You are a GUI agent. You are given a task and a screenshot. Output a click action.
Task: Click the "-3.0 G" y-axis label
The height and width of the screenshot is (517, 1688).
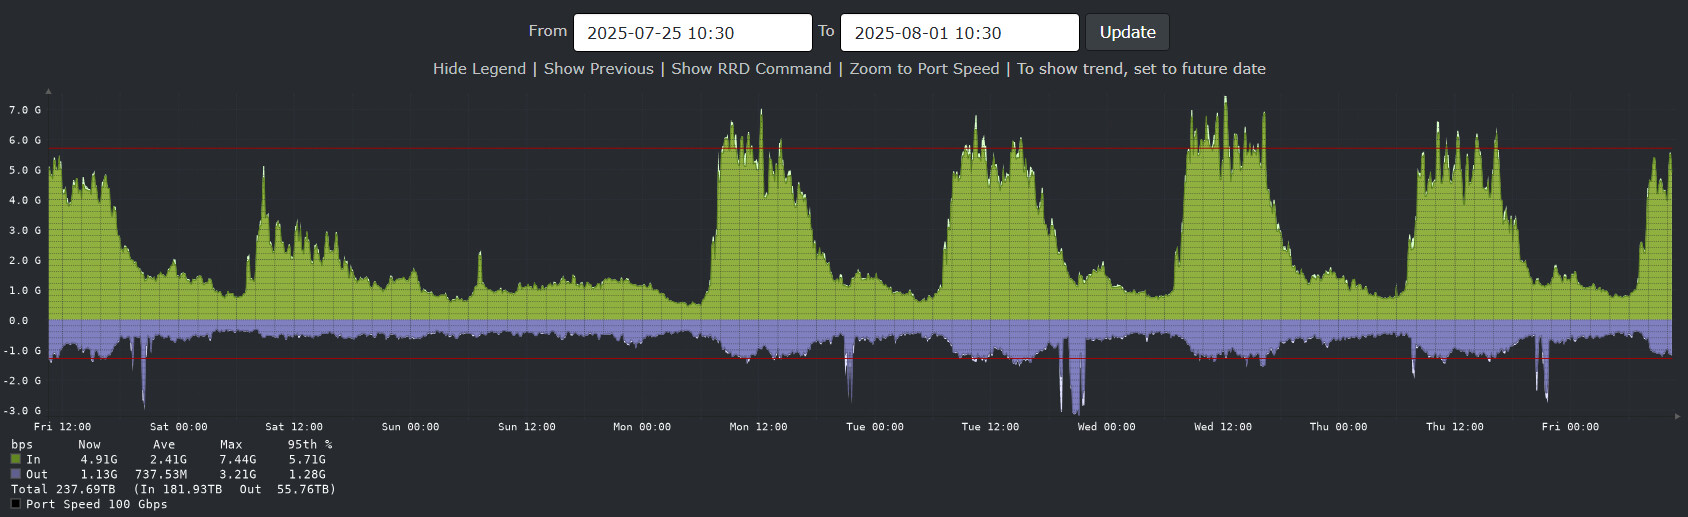(23, 411)
